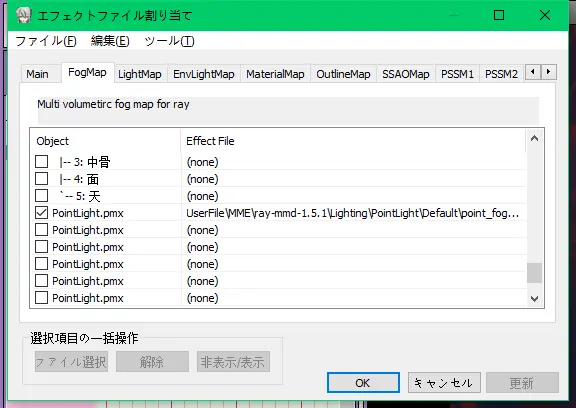Uncheck the PointLight.pmx with point_fog effect

[42, 213]
